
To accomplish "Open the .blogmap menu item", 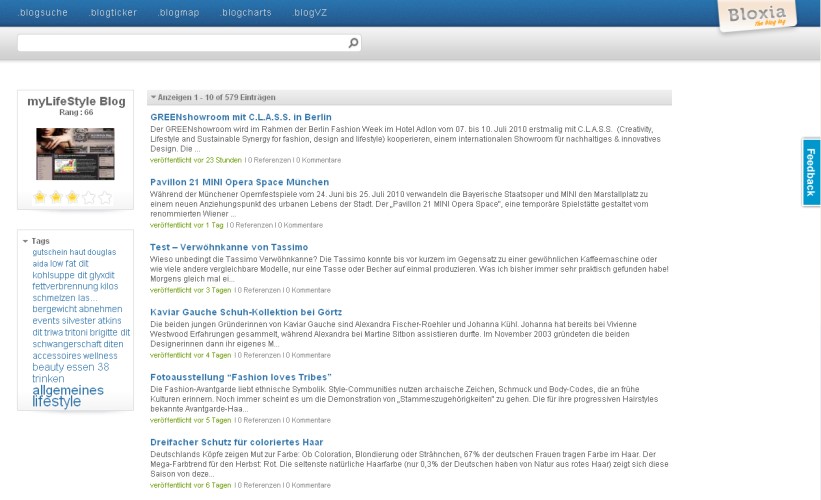I will [x=179, y=13].
